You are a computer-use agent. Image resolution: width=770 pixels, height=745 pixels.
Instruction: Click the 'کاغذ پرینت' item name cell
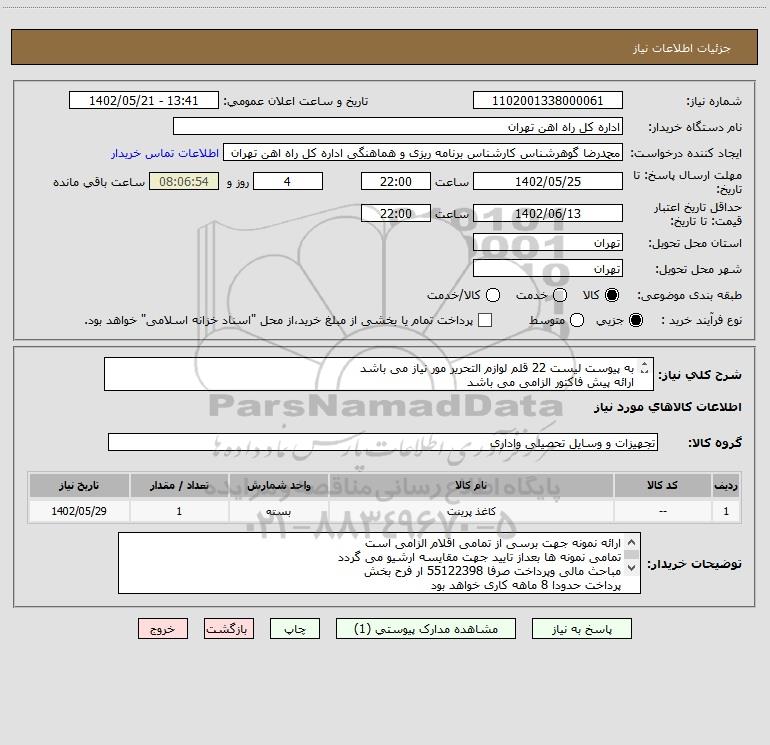tap(471, 511)
